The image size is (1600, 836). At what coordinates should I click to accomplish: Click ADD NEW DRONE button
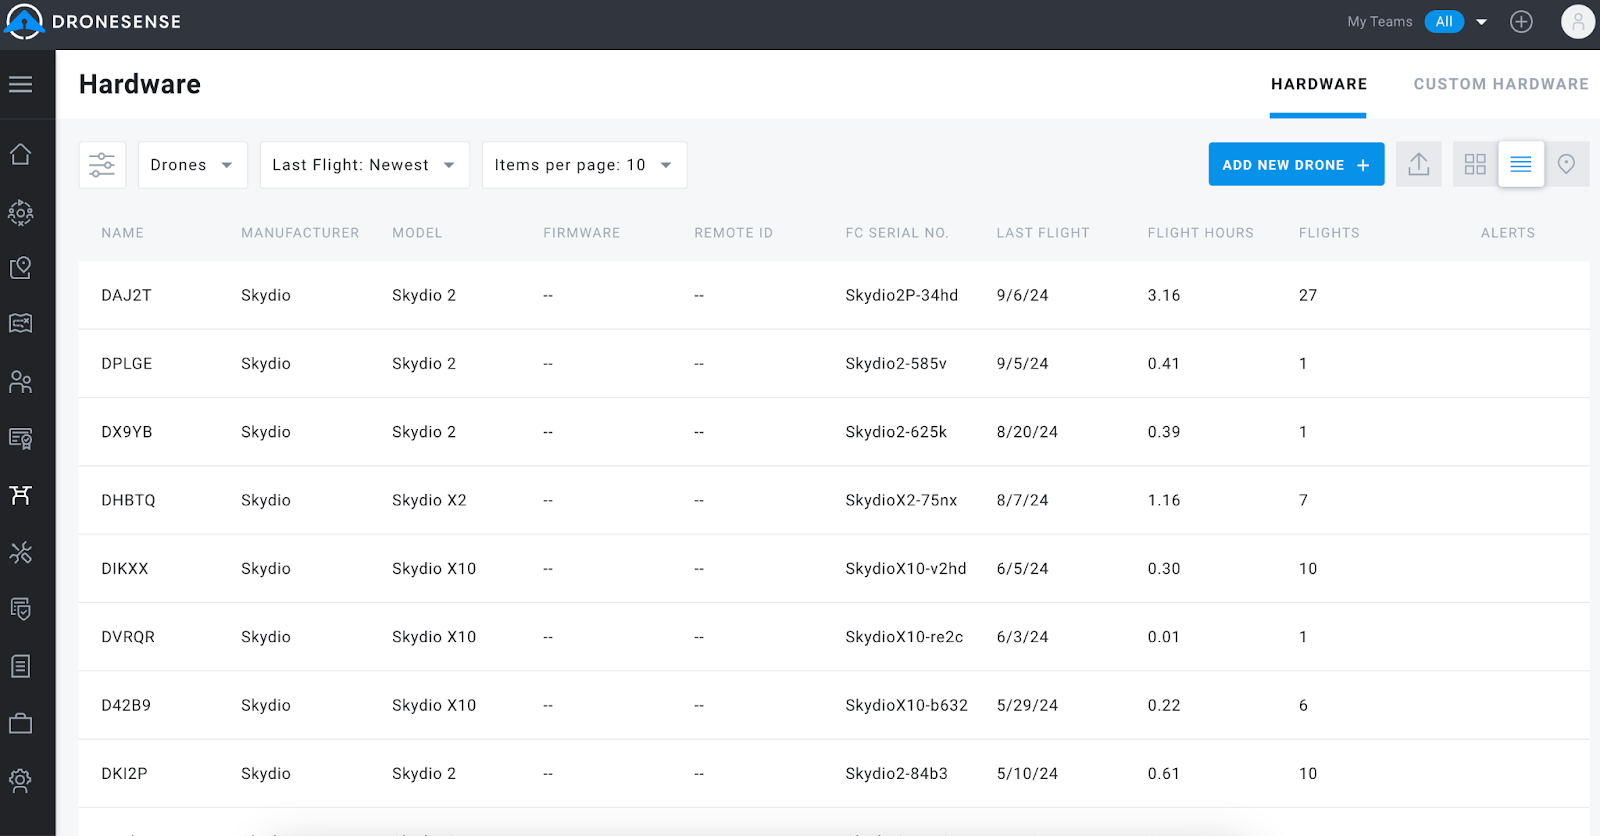click(x=1296, y=164)
